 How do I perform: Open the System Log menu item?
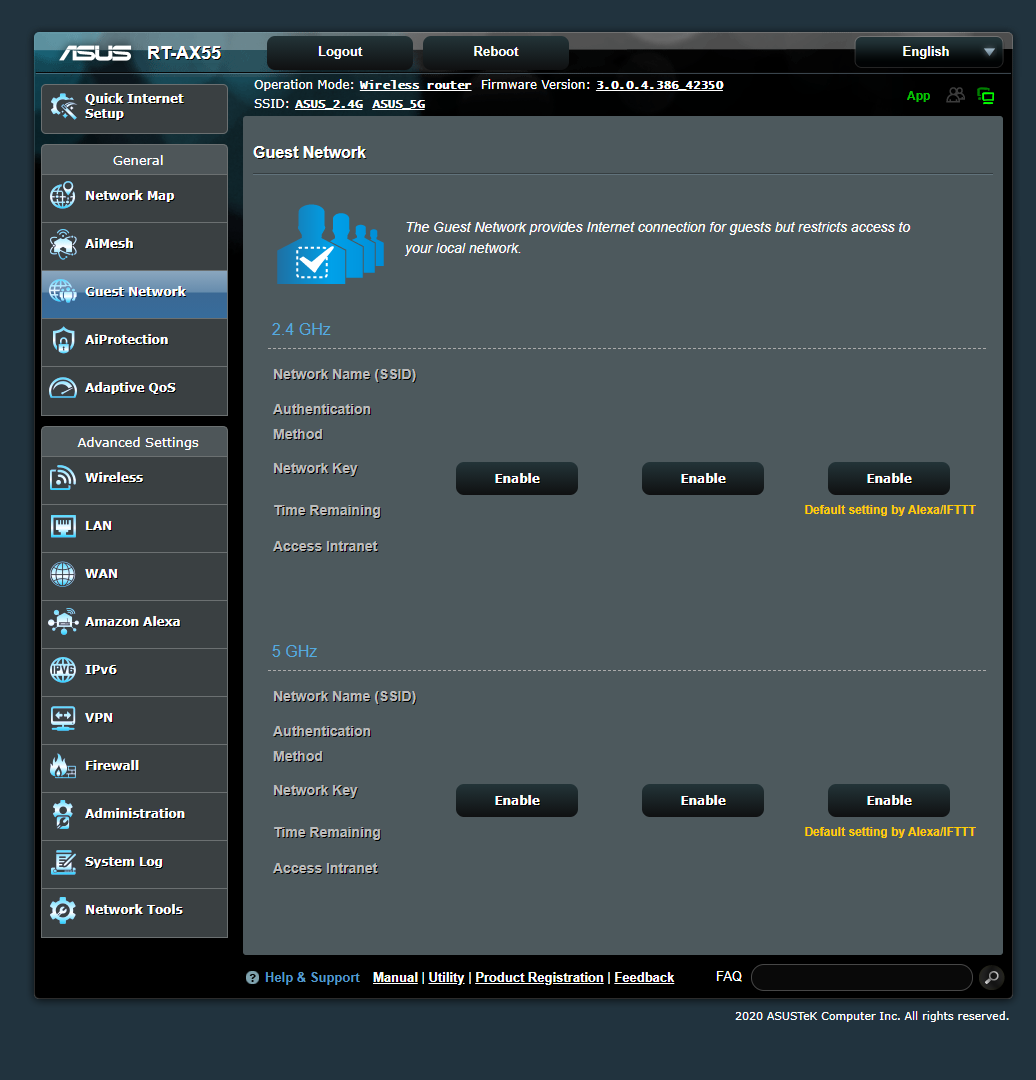134,864
